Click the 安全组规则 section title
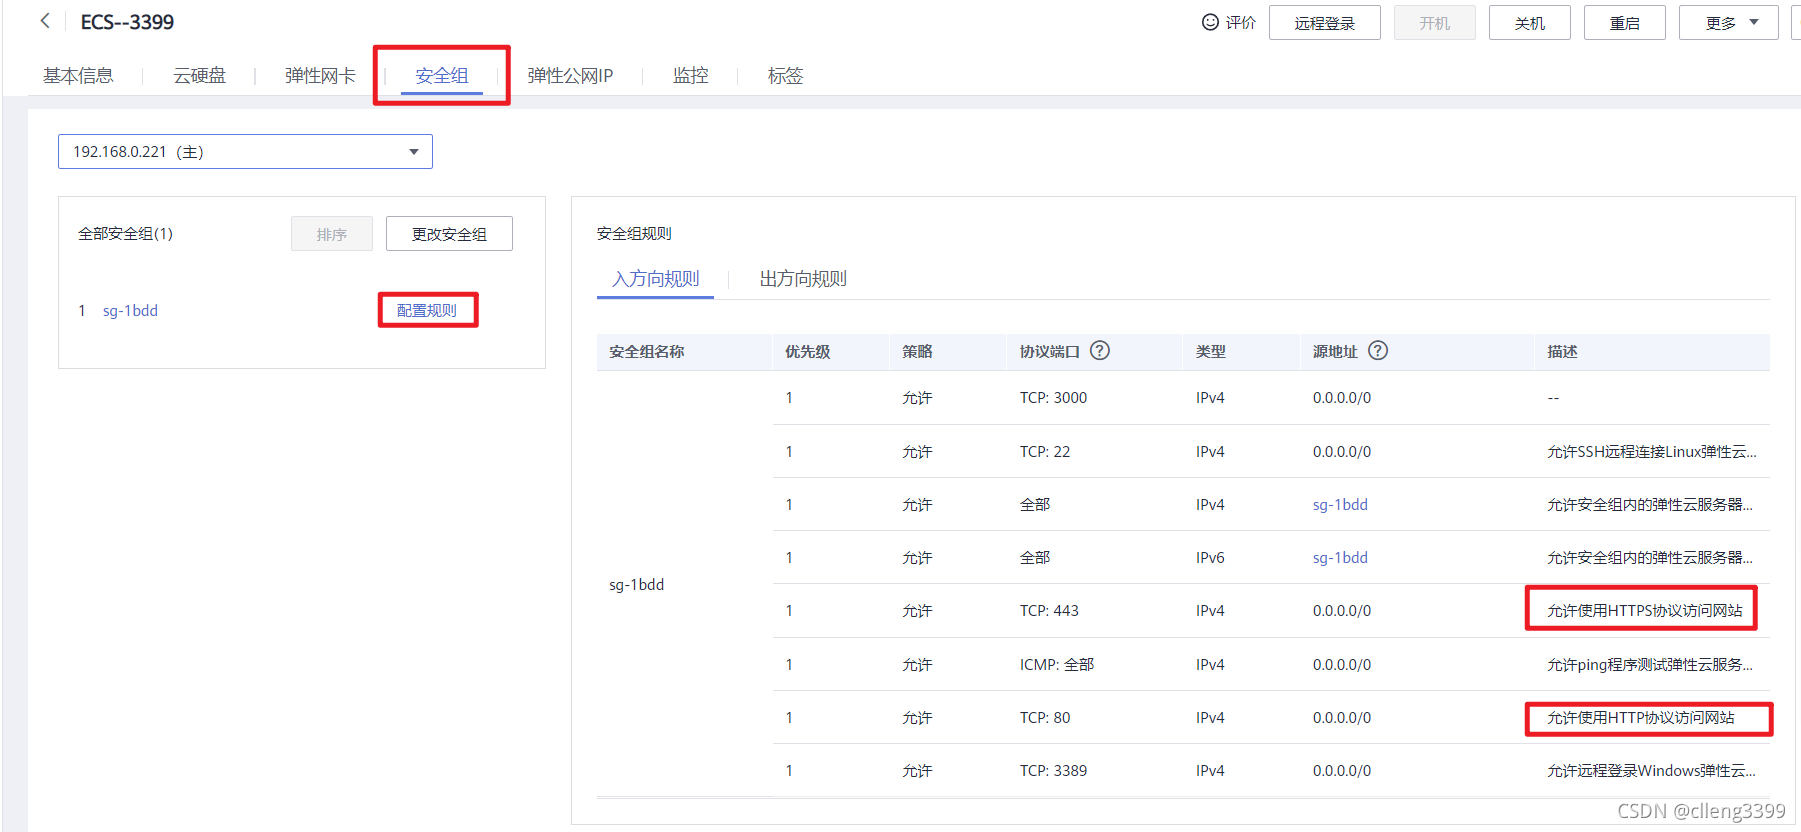1801x832 pixels. (x=634, y=234)
